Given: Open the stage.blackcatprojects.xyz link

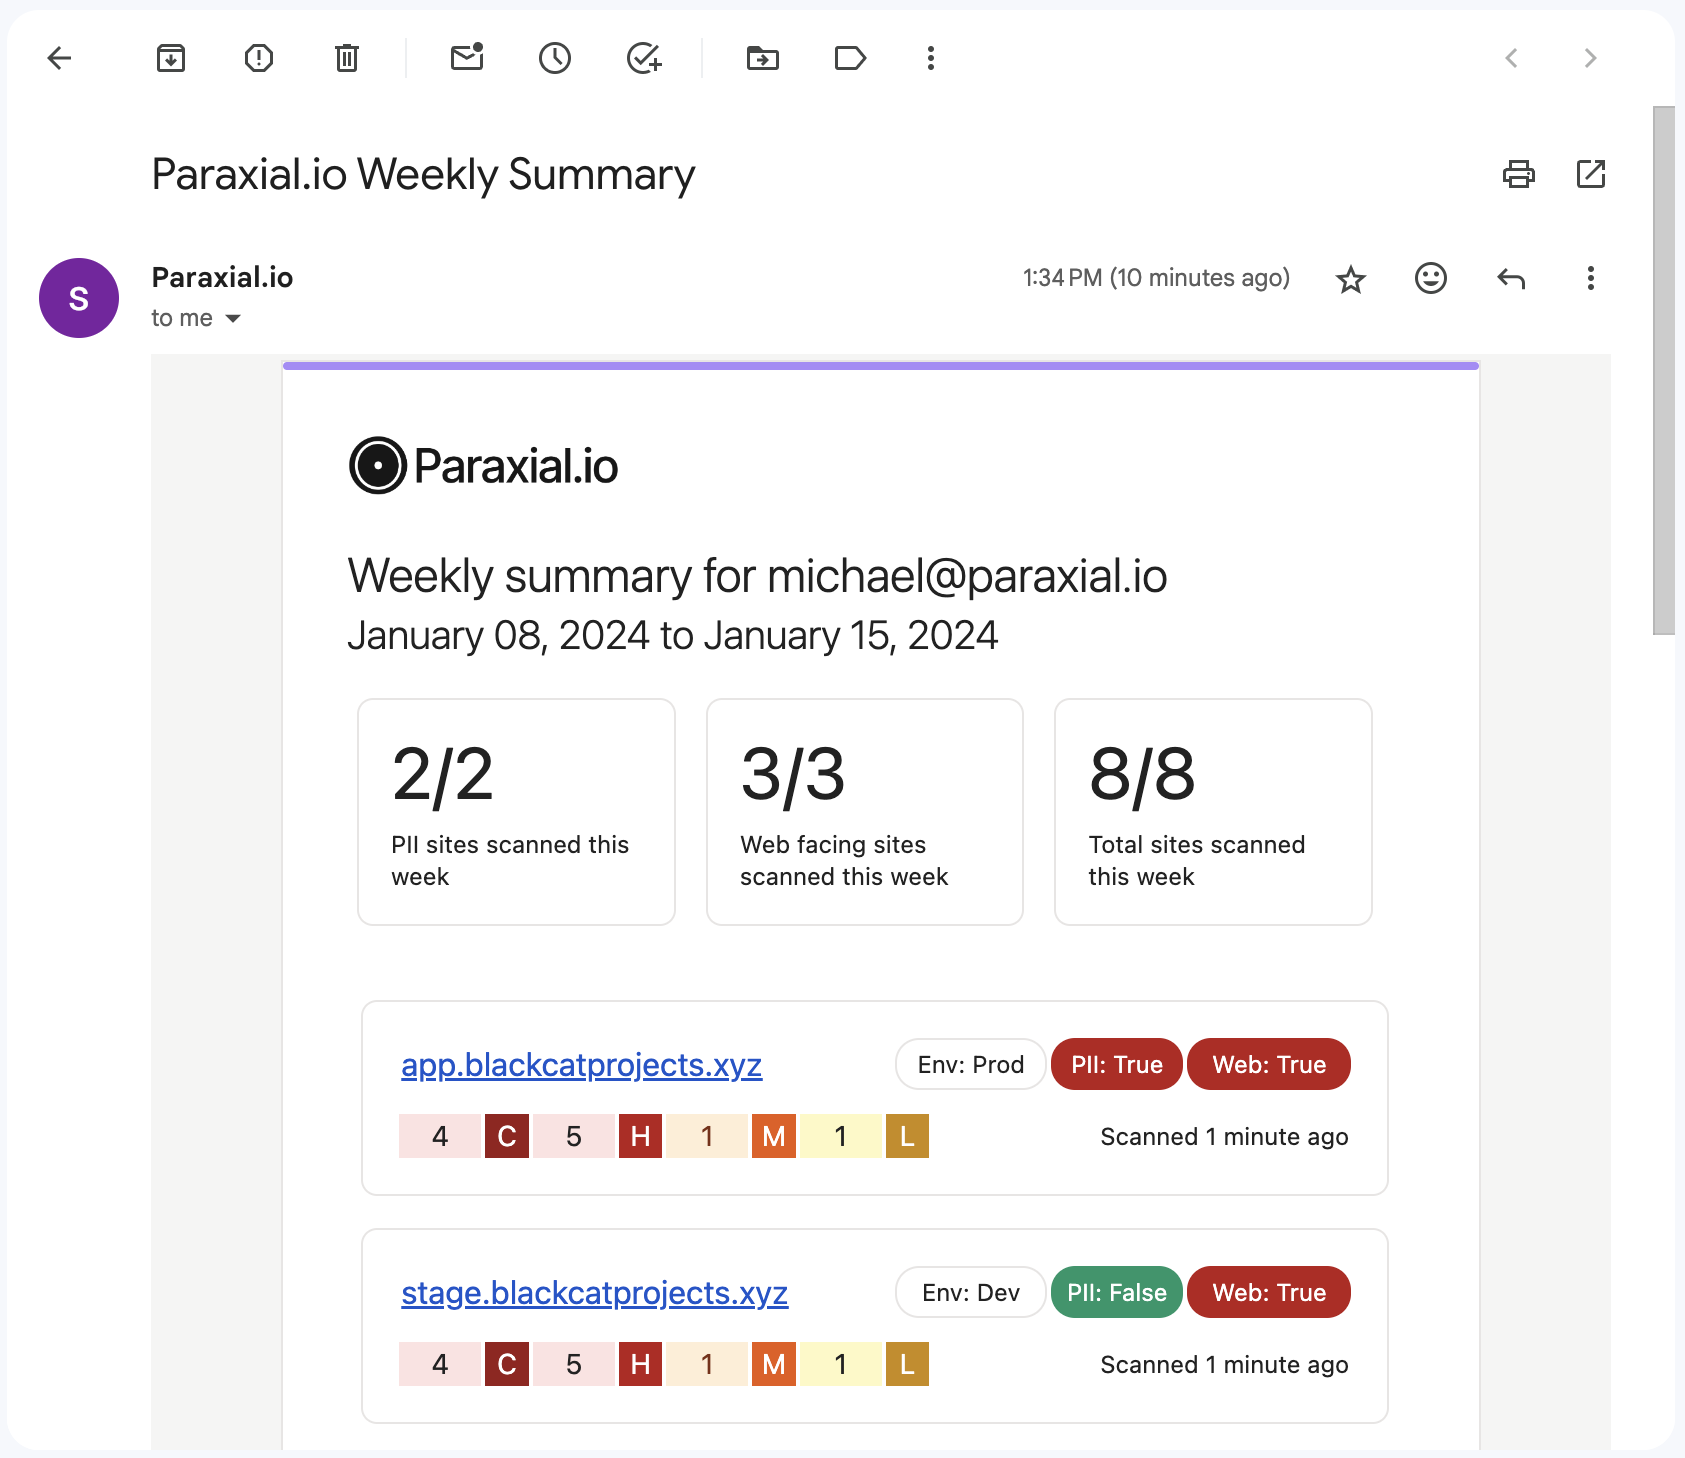Looking at the screenshot, I should pos(594,1293).
